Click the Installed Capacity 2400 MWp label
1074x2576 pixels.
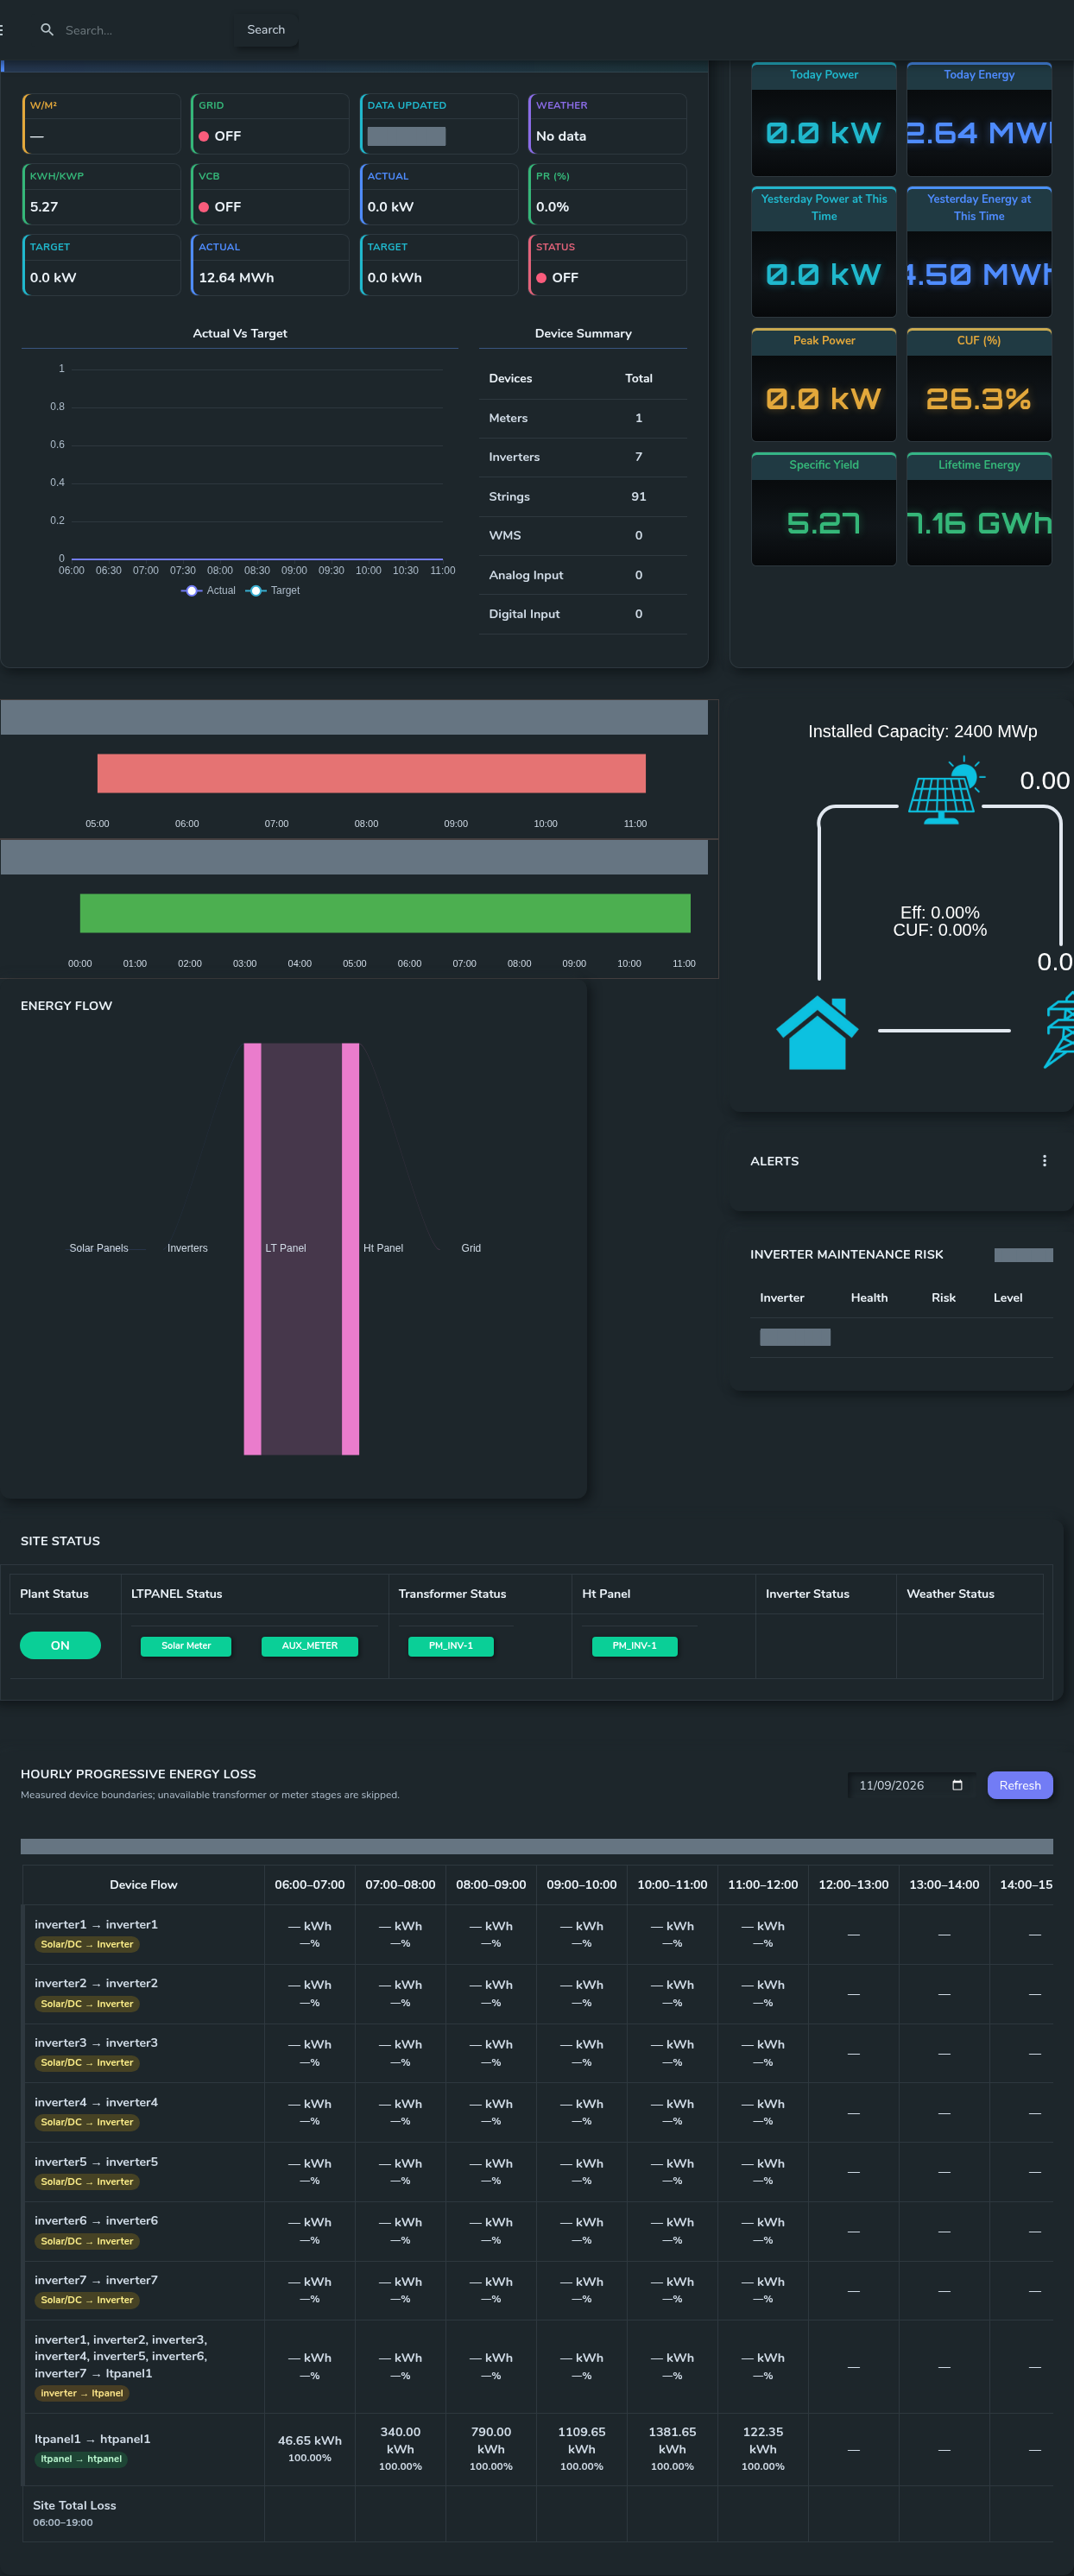pyautogui.click(x=922, y=731)
